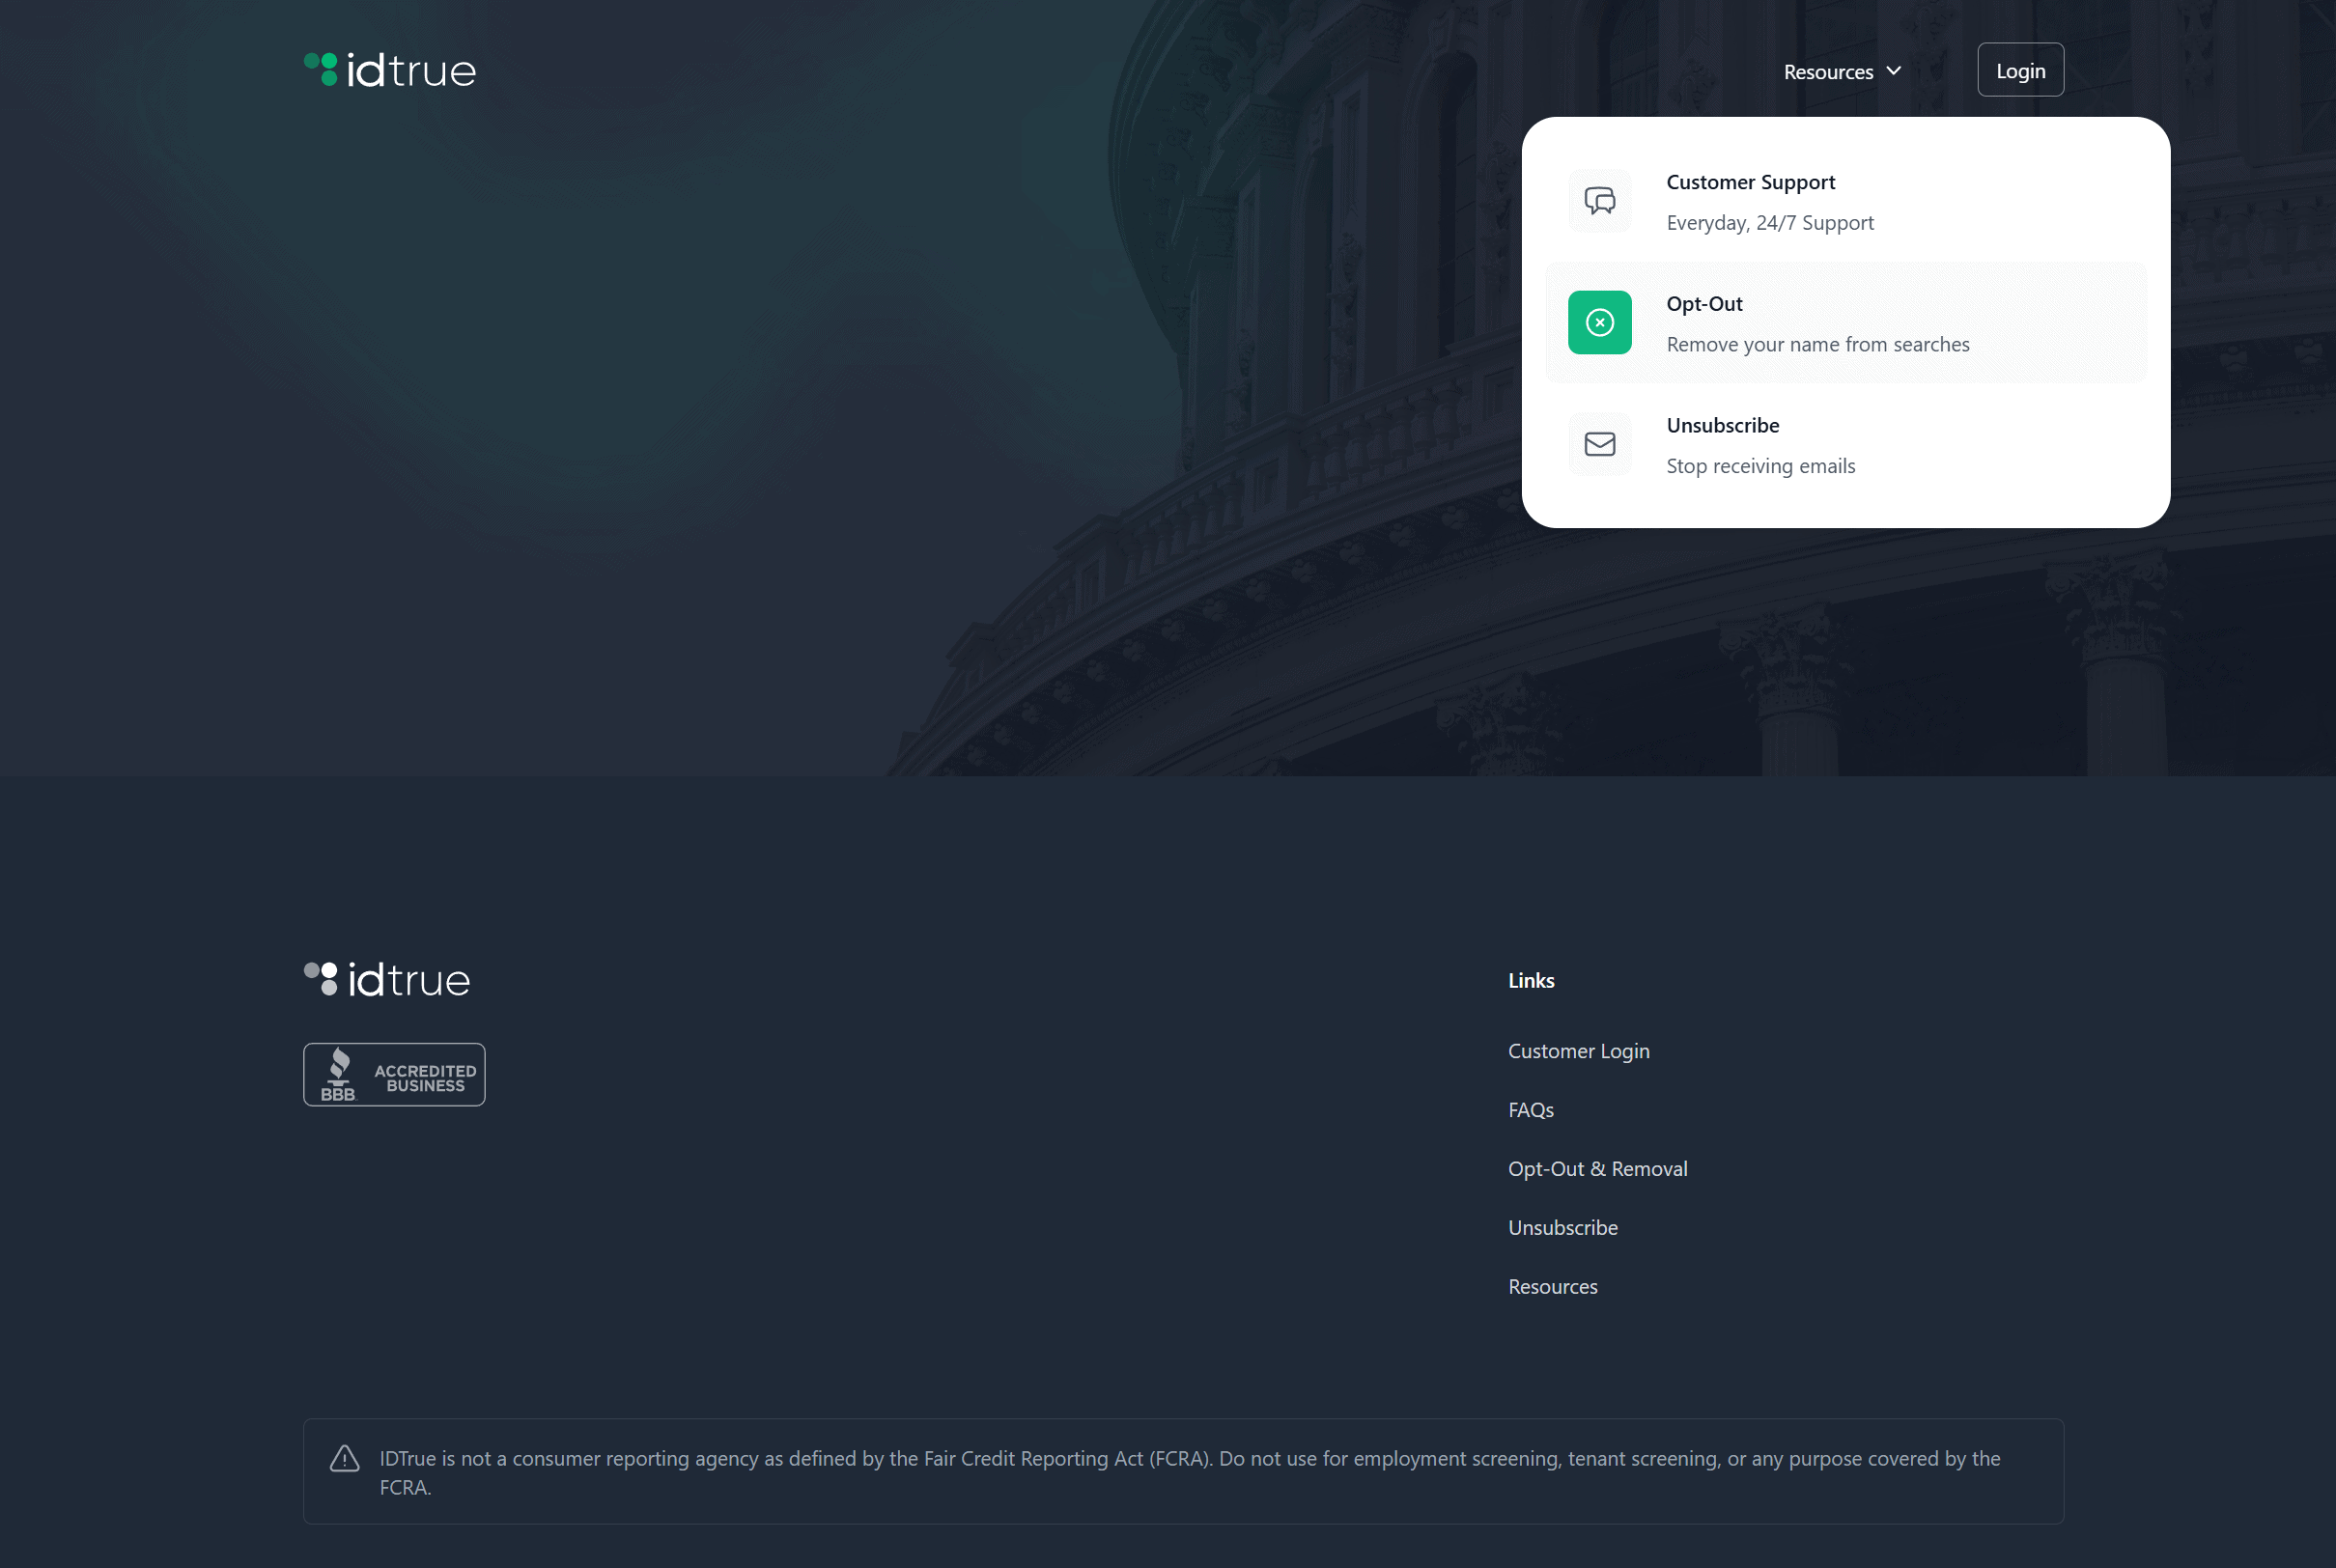The height and width of the screenshot is (1568, 2336).
Task: Click the envelope Unsubscribe icon
Action: [x=1598, y=444]
